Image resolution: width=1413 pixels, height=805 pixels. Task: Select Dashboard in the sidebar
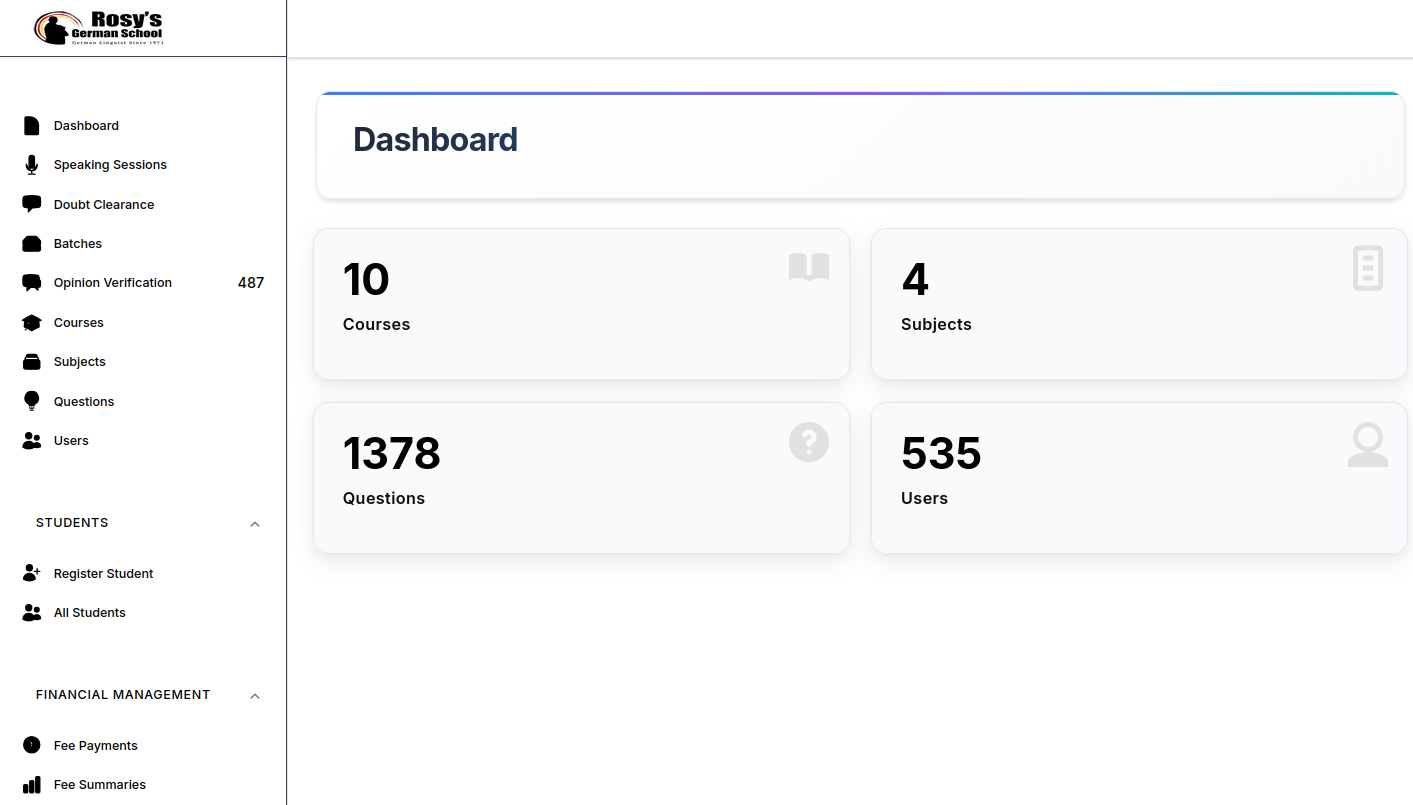tap(86, 125)
